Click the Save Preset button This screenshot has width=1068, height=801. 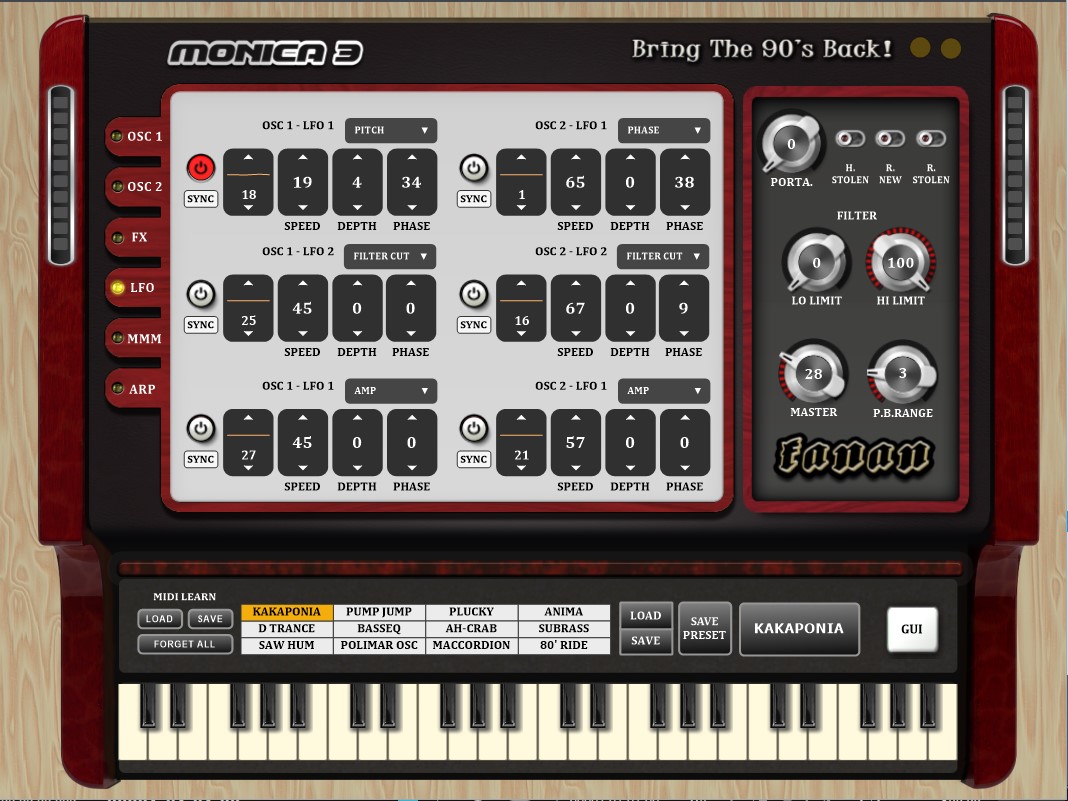coord(705,628)
